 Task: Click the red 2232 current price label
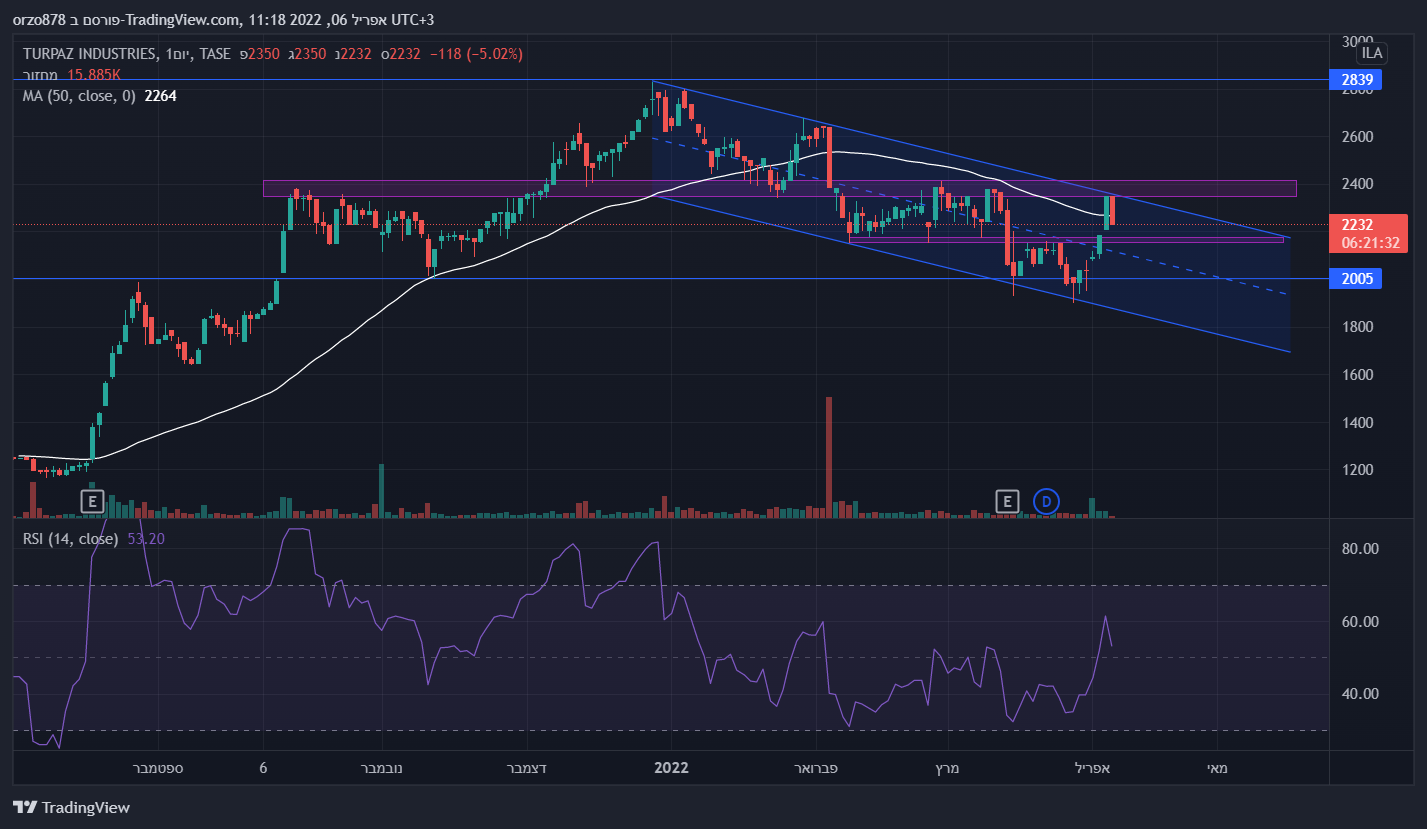pyautogui.click(x=1357, y=225)
